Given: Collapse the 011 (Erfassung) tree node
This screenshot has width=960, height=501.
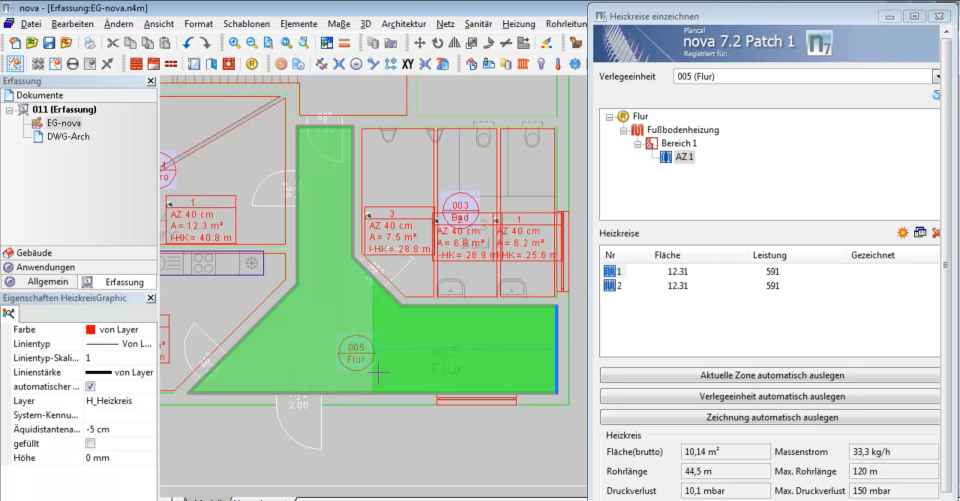Looking at the screenshot, I should click(10, 110).
